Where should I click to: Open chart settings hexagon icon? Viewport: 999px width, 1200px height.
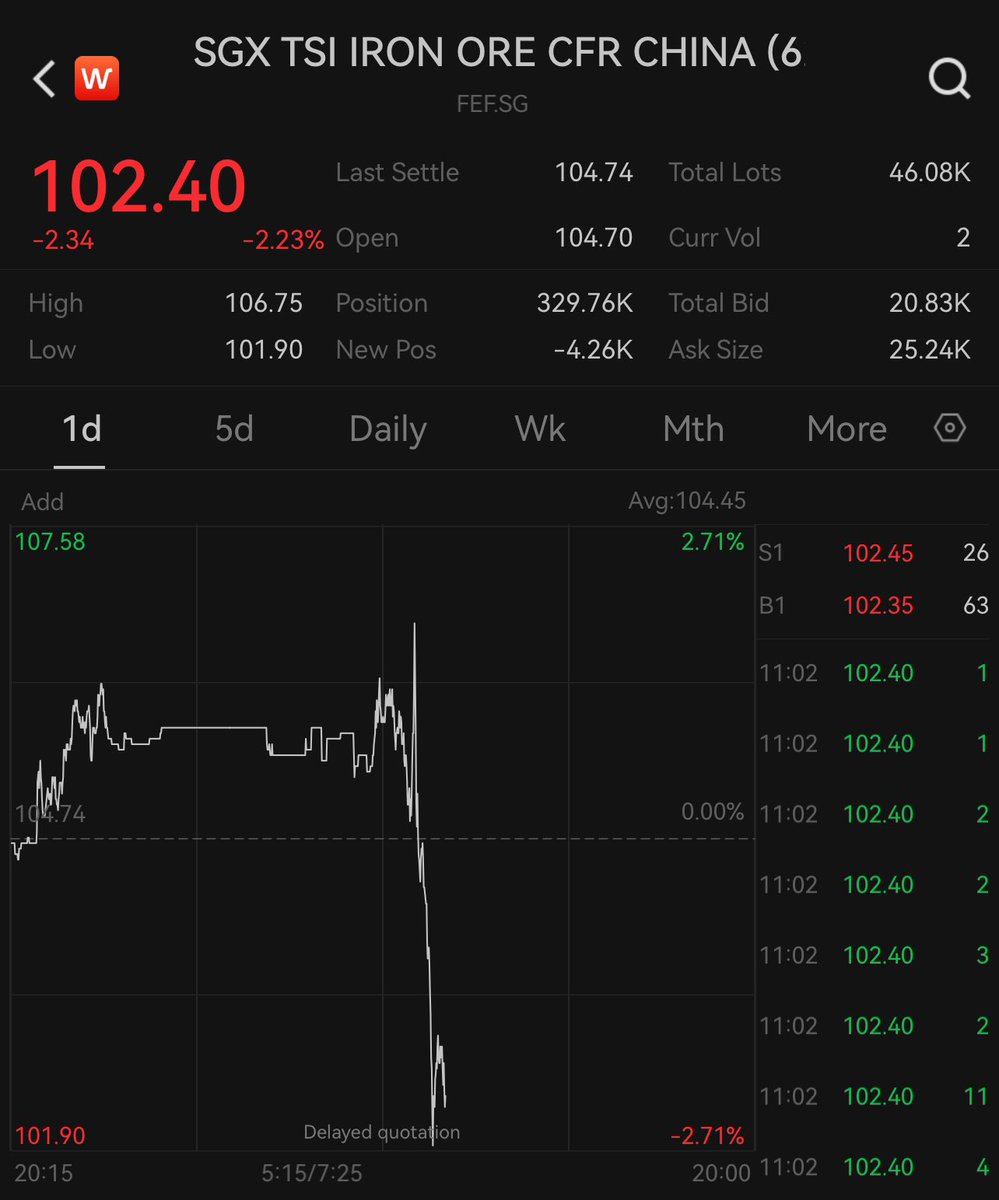click(x=949, y=428)
